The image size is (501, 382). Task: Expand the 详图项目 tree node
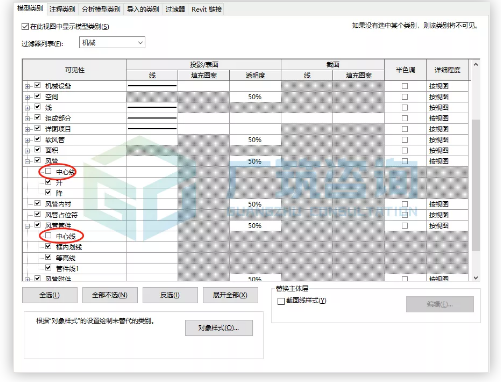[27, 129]
